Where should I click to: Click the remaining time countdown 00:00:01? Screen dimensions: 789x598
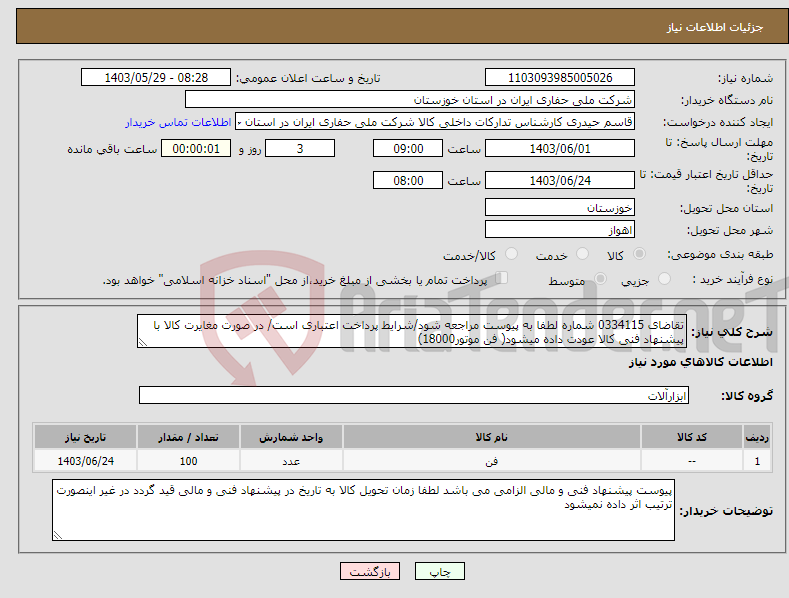pyautogui.click(x=196, y=148)
